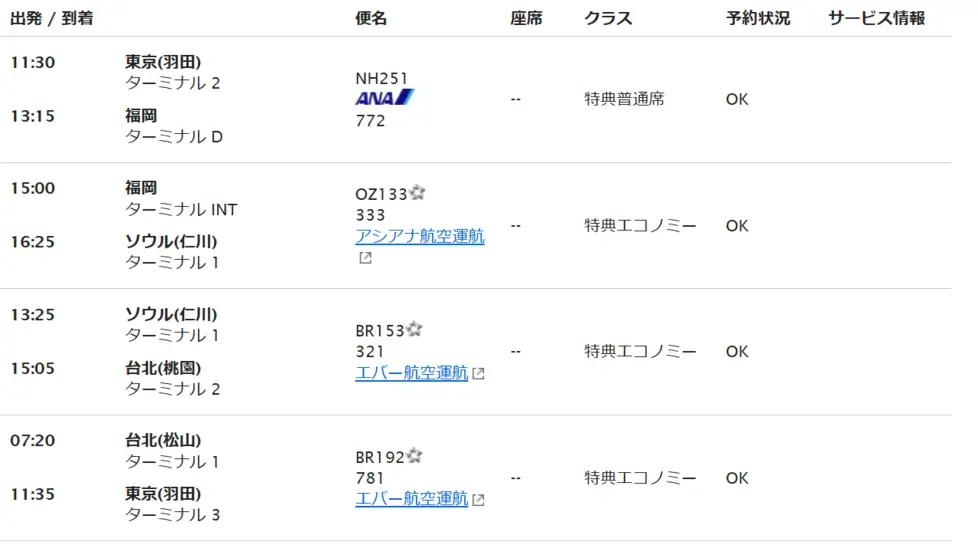Open エバー航空運航 link for flight BR153
Screen dimensions: 978x552
(412, 372)
